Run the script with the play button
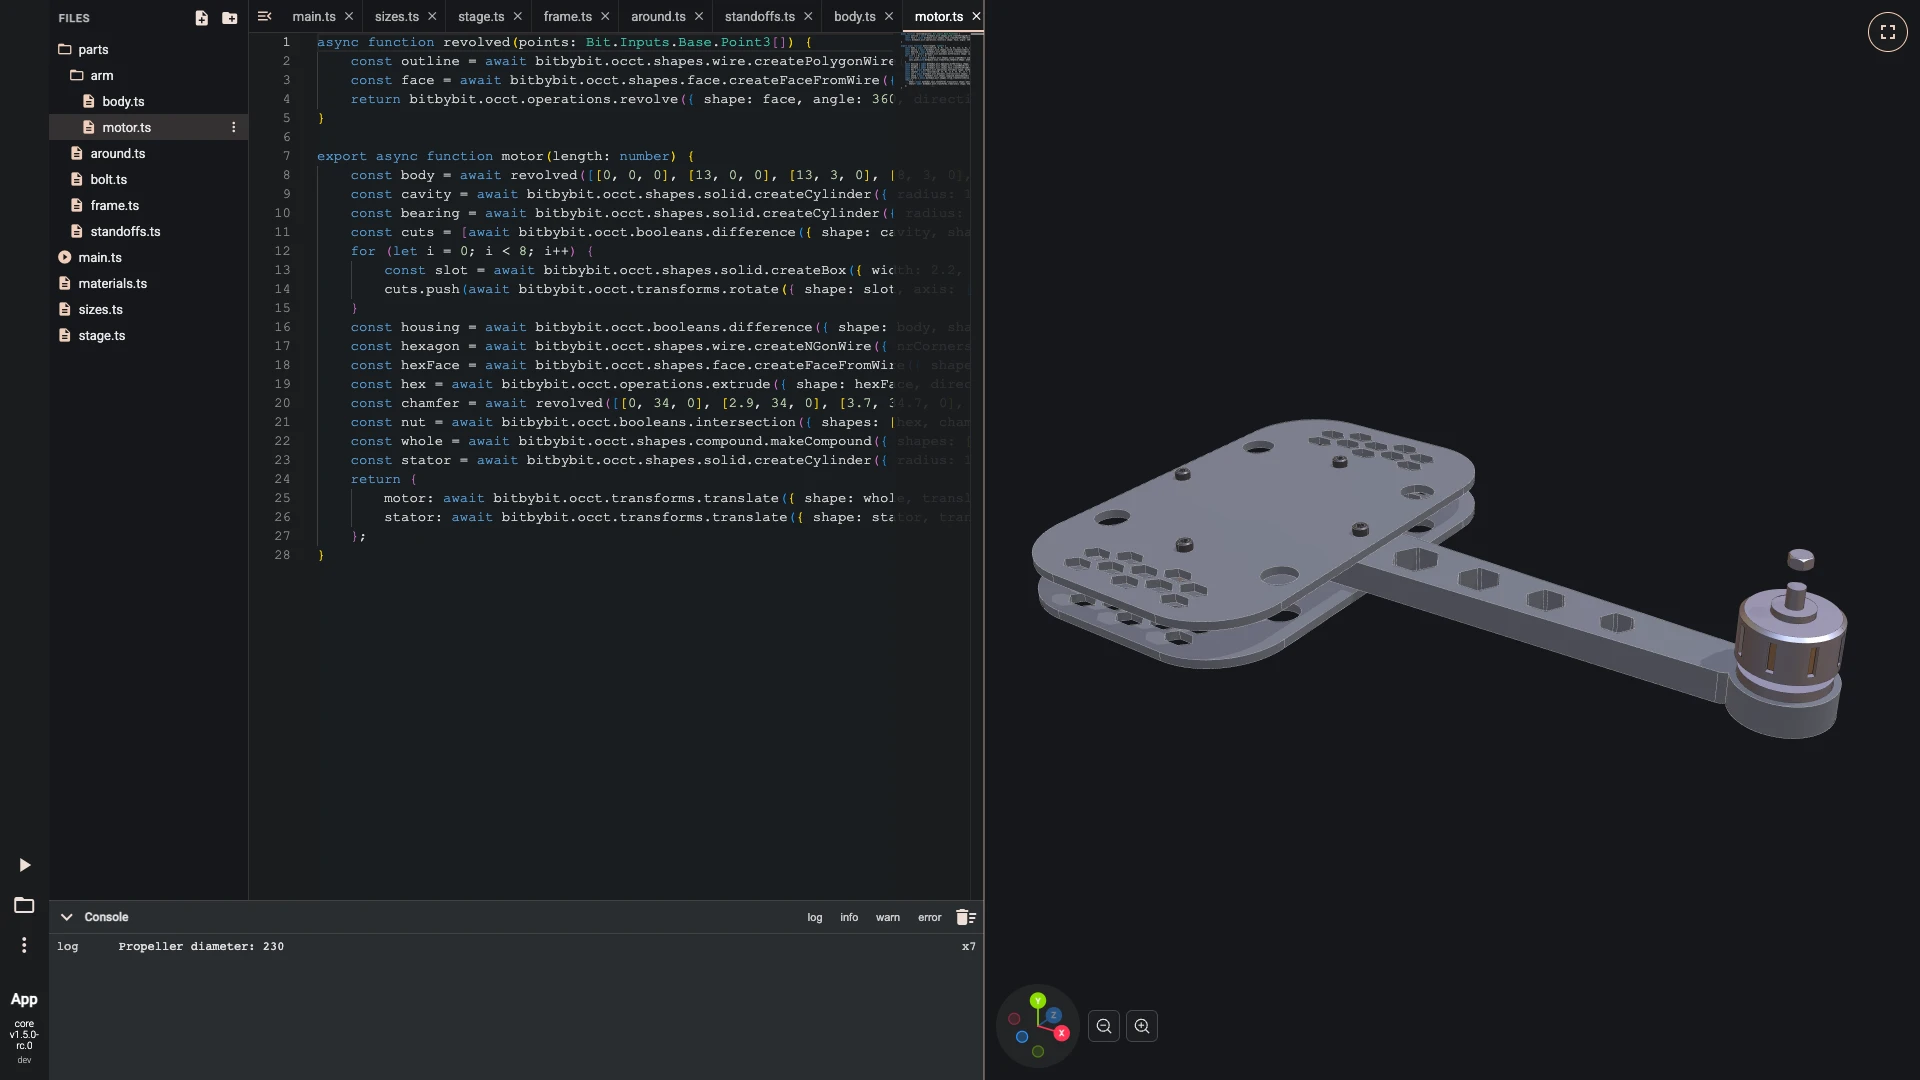Screen dimensions: 1920x1080 point(25,865)
